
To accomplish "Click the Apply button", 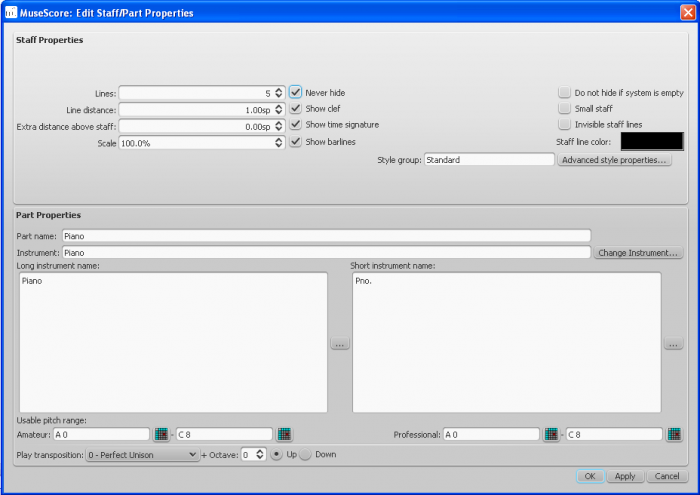I will coord(625,476).
